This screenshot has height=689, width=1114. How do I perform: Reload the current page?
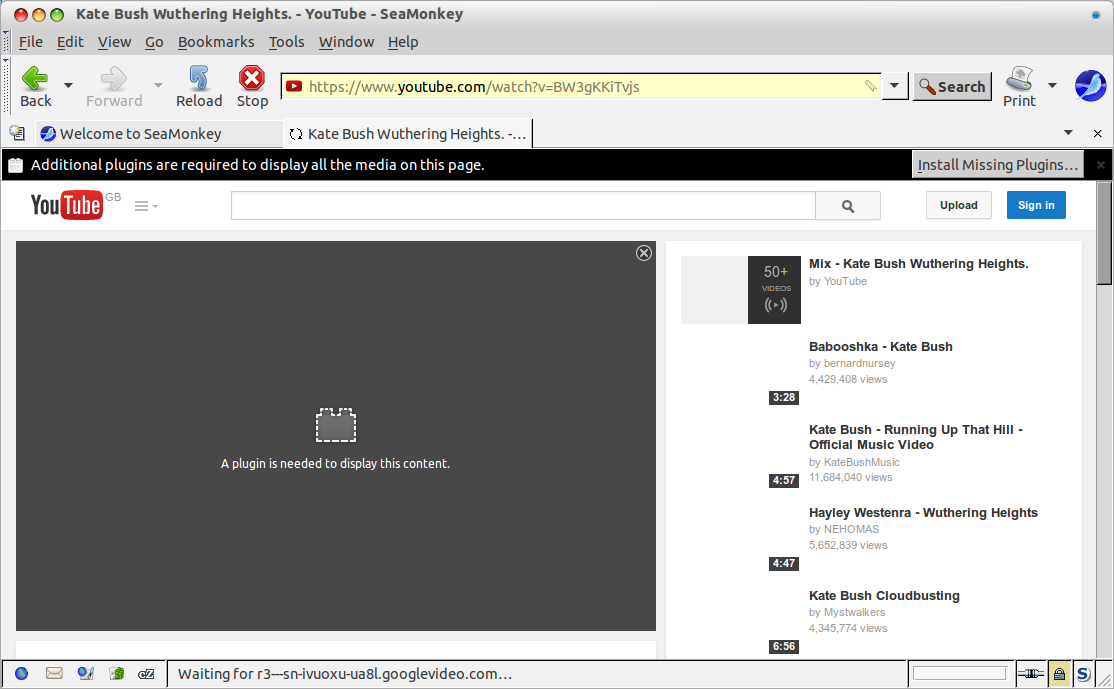coord(199,87)
